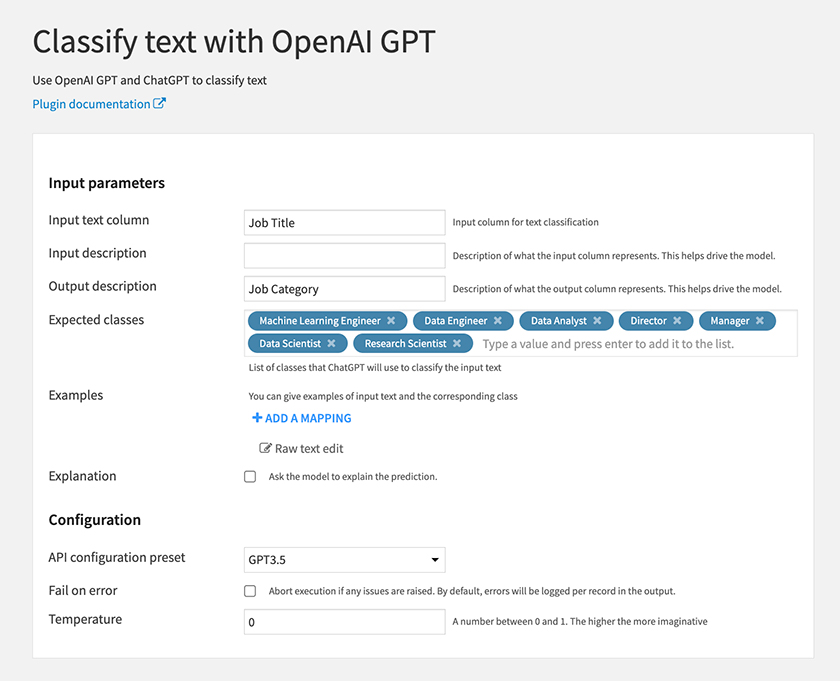Image resolution: width=840 pixels, height=681 pixels.
Task: Delete the Data Scientist class tag
Action: (x=332, y=343)
